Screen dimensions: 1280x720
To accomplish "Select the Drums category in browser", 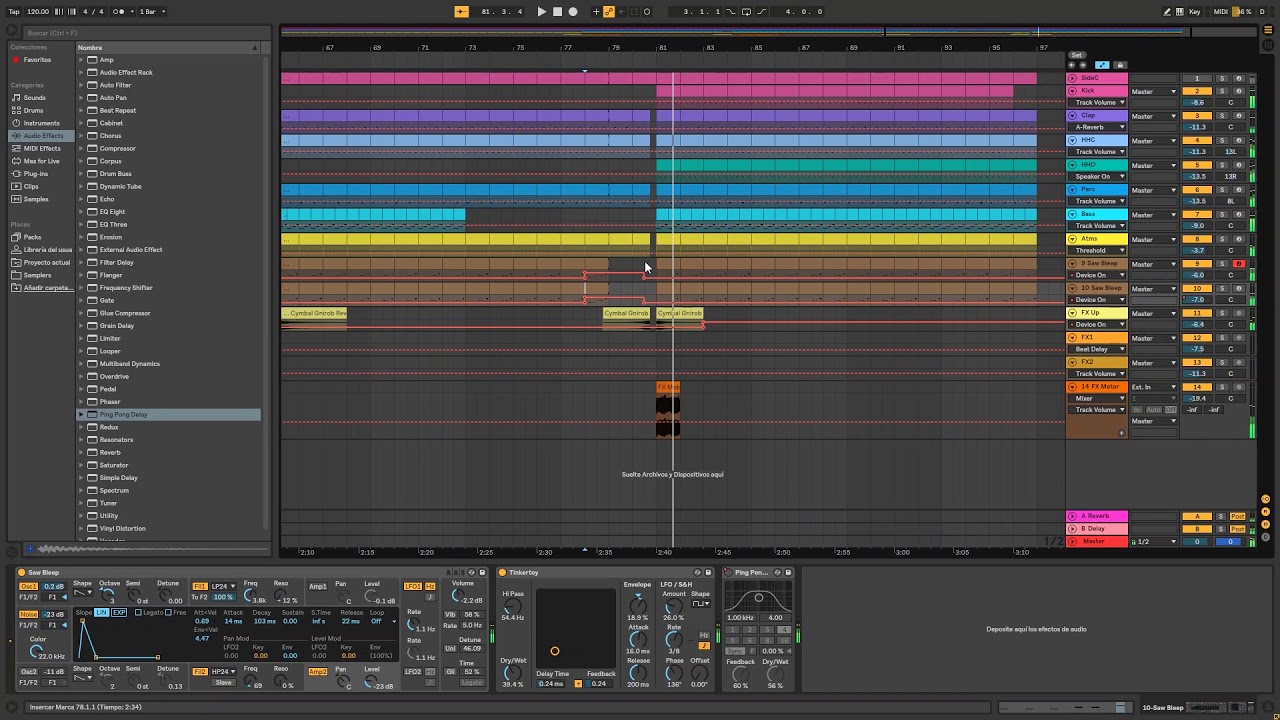I will click(34, 110).
